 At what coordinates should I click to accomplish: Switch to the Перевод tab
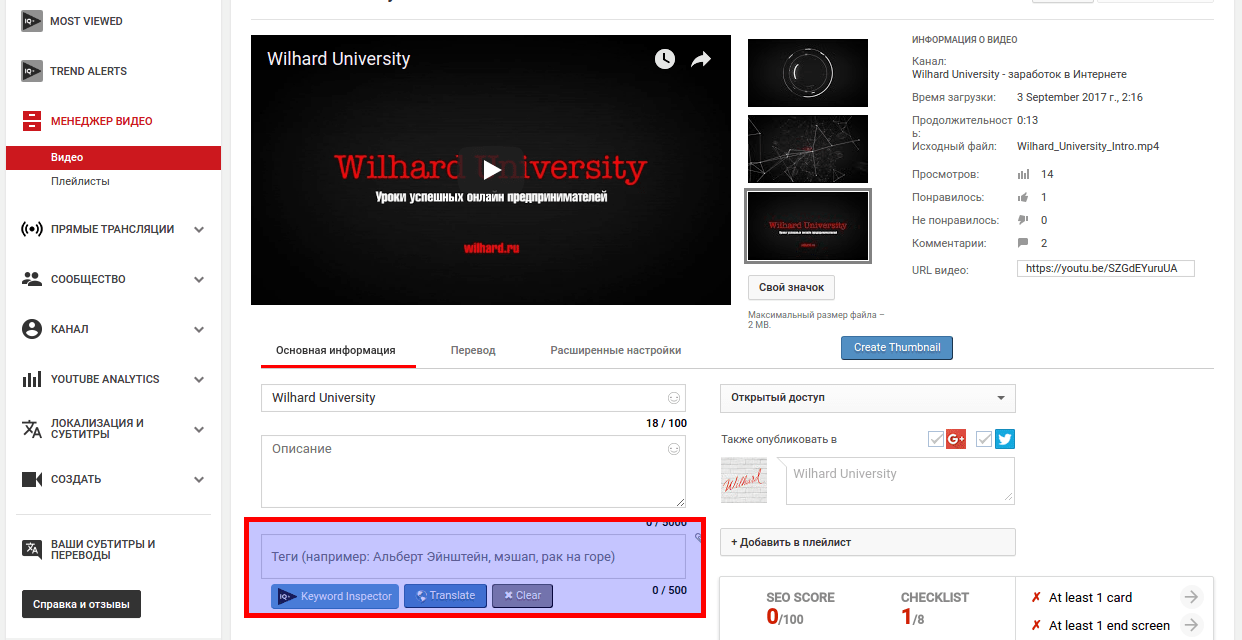coord(473,351)
